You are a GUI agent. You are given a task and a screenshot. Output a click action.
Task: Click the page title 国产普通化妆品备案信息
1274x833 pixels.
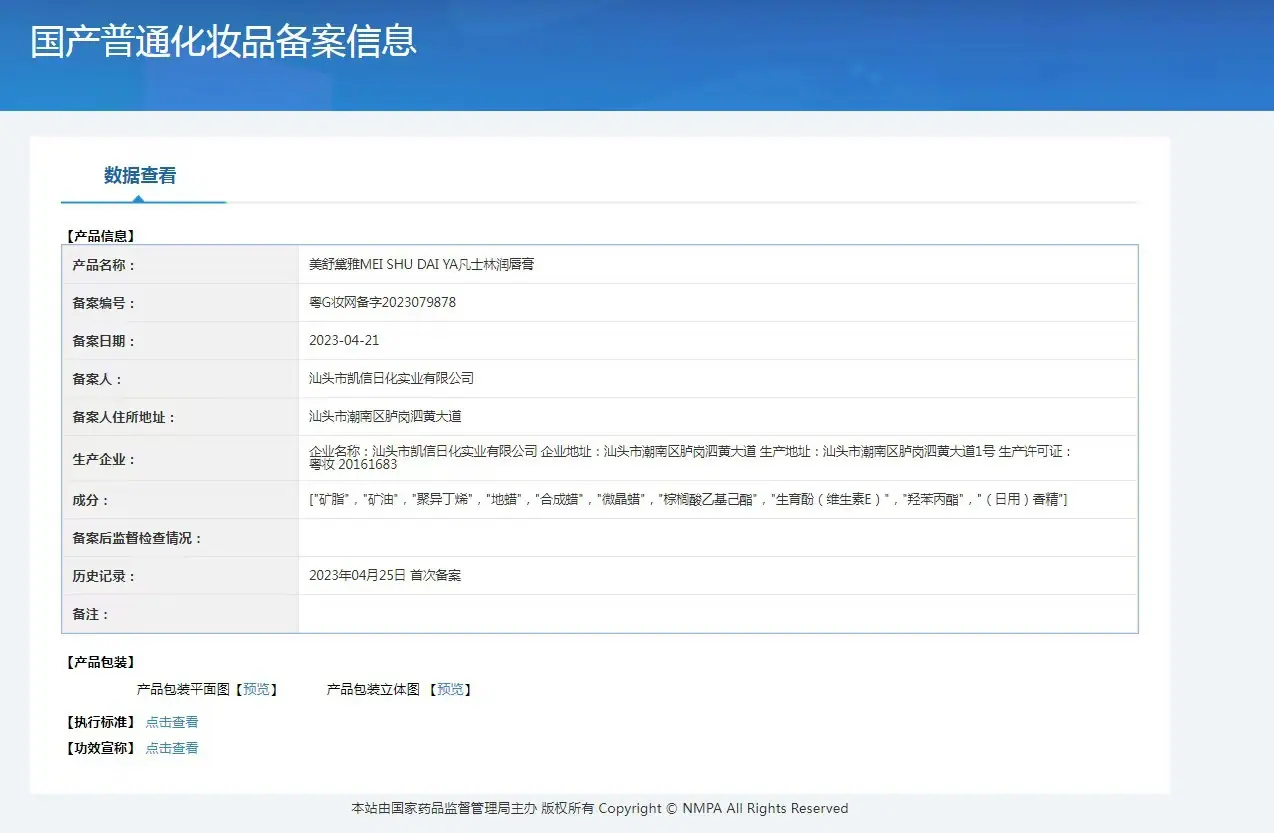[223, 42]
